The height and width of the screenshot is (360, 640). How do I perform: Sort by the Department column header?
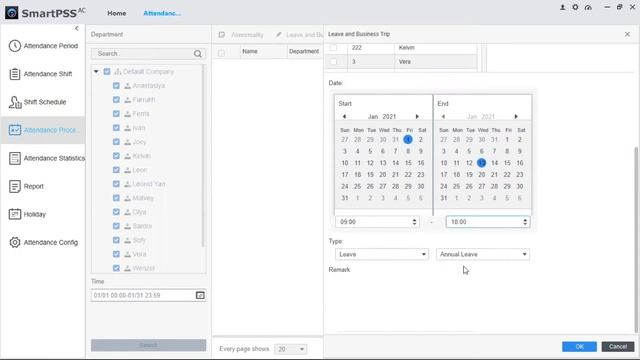pyautogui.click(x=304, y=51)
